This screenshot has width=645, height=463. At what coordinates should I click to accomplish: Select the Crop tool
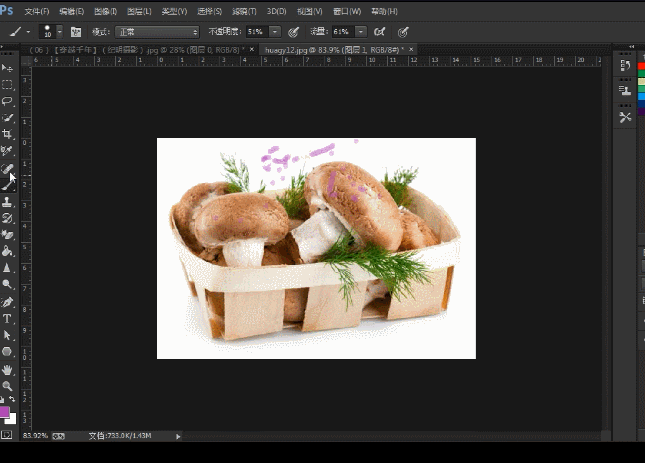[x=7, y=134]
